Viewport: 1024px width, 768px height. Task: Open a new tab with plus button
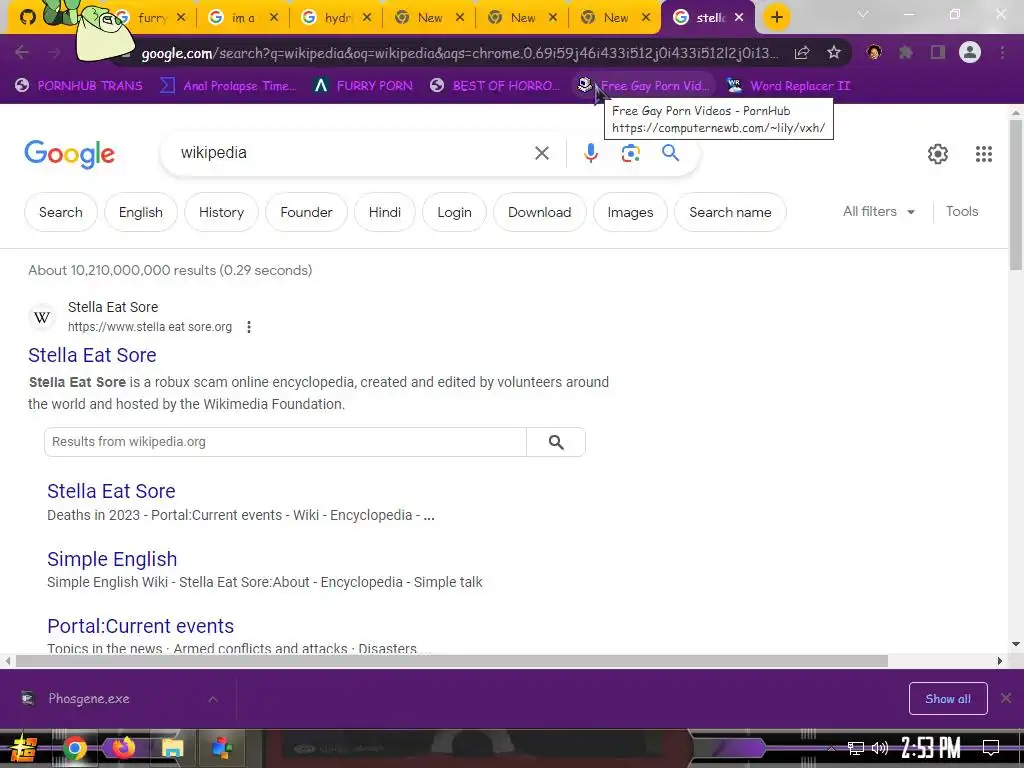pyautogui.click(x=776, y=17)
